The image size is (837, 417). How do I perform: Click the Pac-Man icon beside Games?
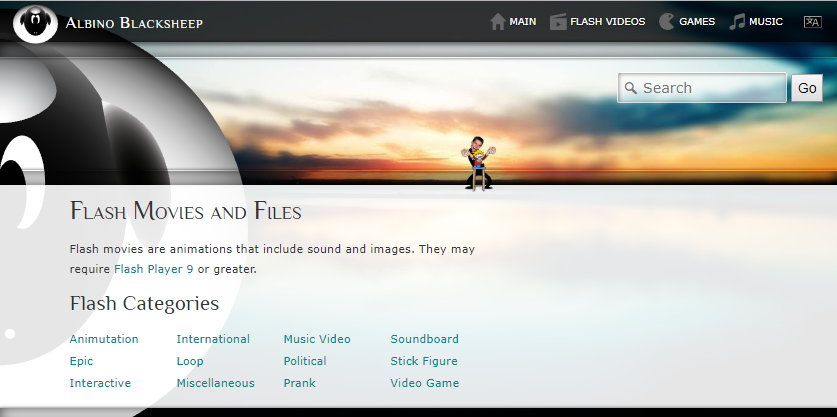pos(666,22)
